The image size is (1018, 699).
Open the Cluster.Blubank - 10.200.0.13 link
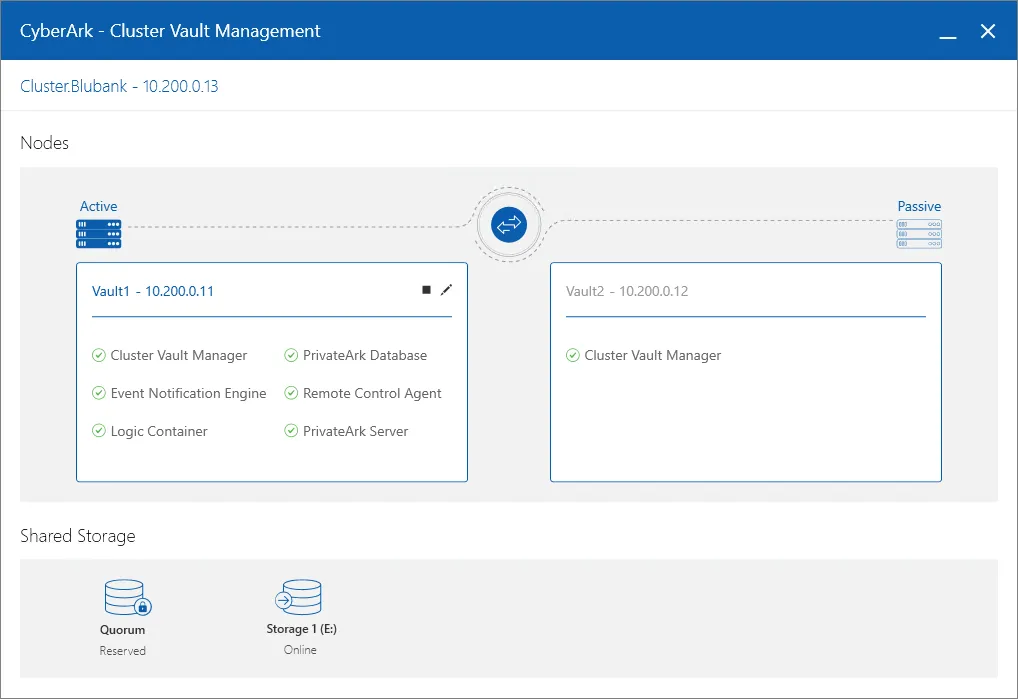[x=119, y=86]
